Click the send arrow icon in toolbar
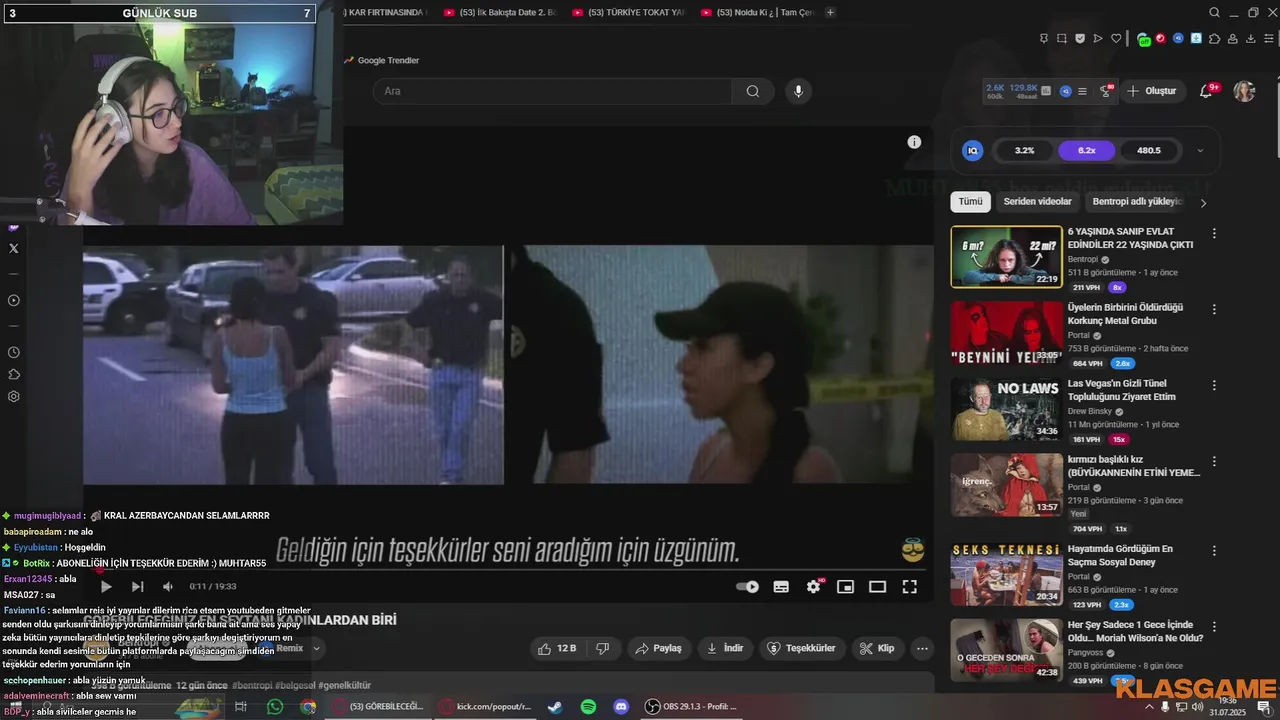 [x=1098, y=39]
